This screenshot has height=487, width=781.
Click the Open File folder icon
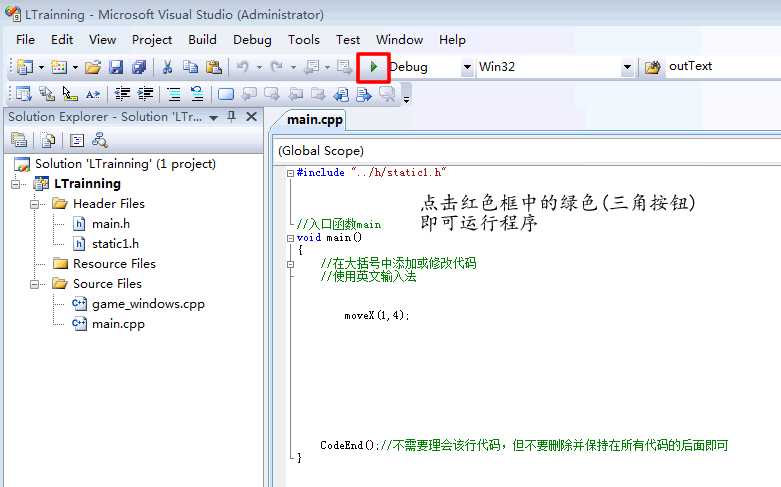tap(93, 67)
